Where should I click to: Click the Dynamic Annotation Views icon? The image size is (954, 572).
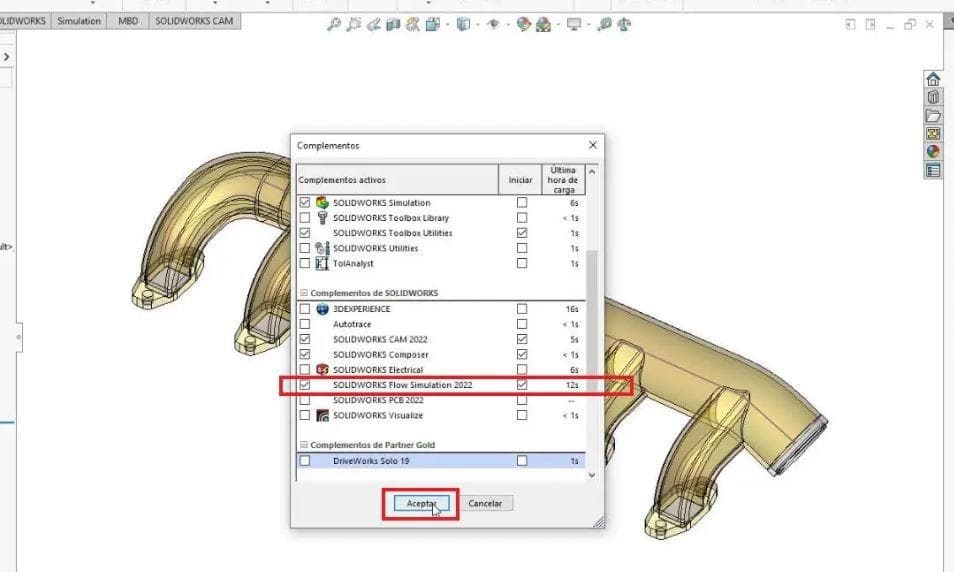[413, 24]
